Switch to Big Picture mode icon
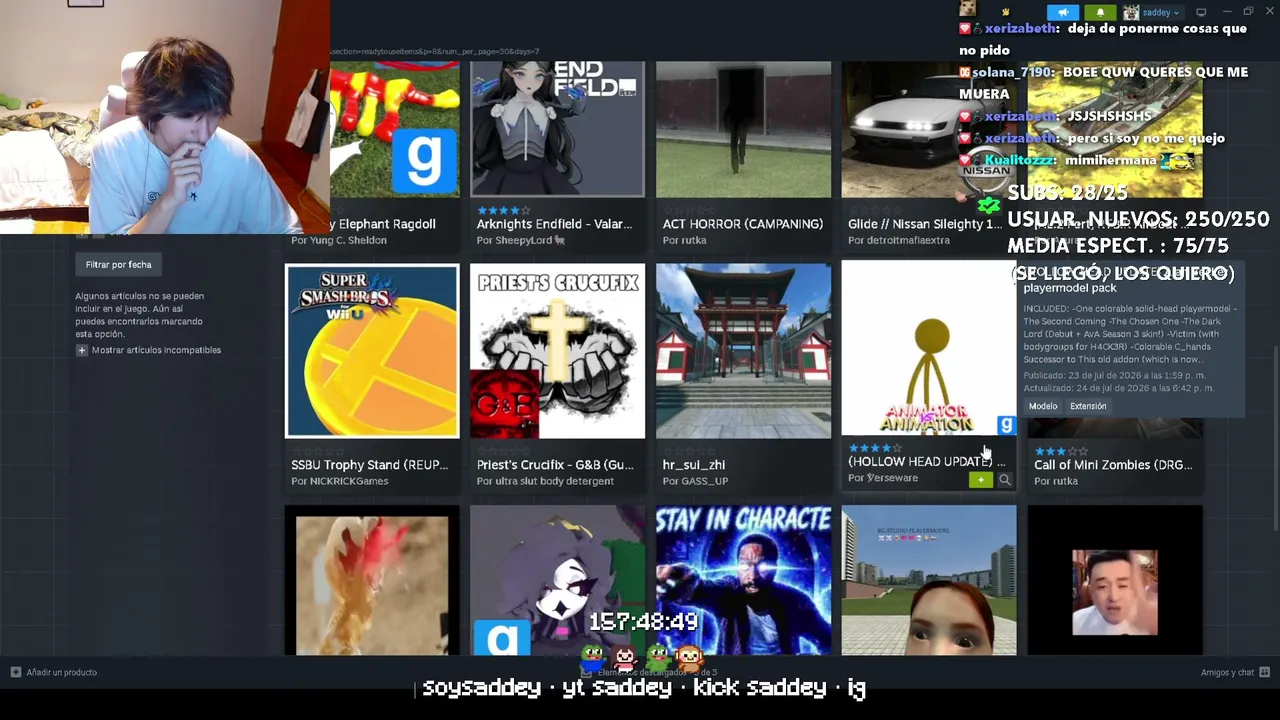The width and height of the screenshot is (1280, 720). [x=1201, y=12]
